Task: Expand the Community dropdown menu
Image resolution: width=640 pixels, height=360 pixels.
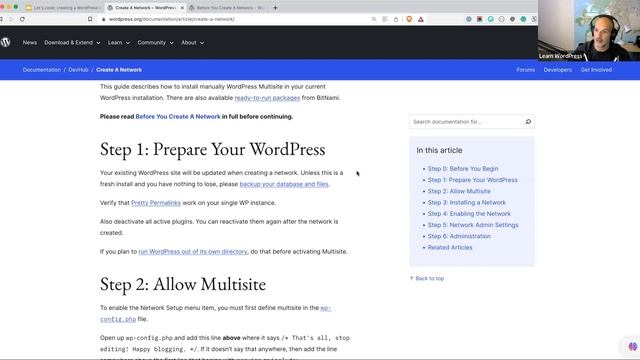Action: click(x=156, y=42)
